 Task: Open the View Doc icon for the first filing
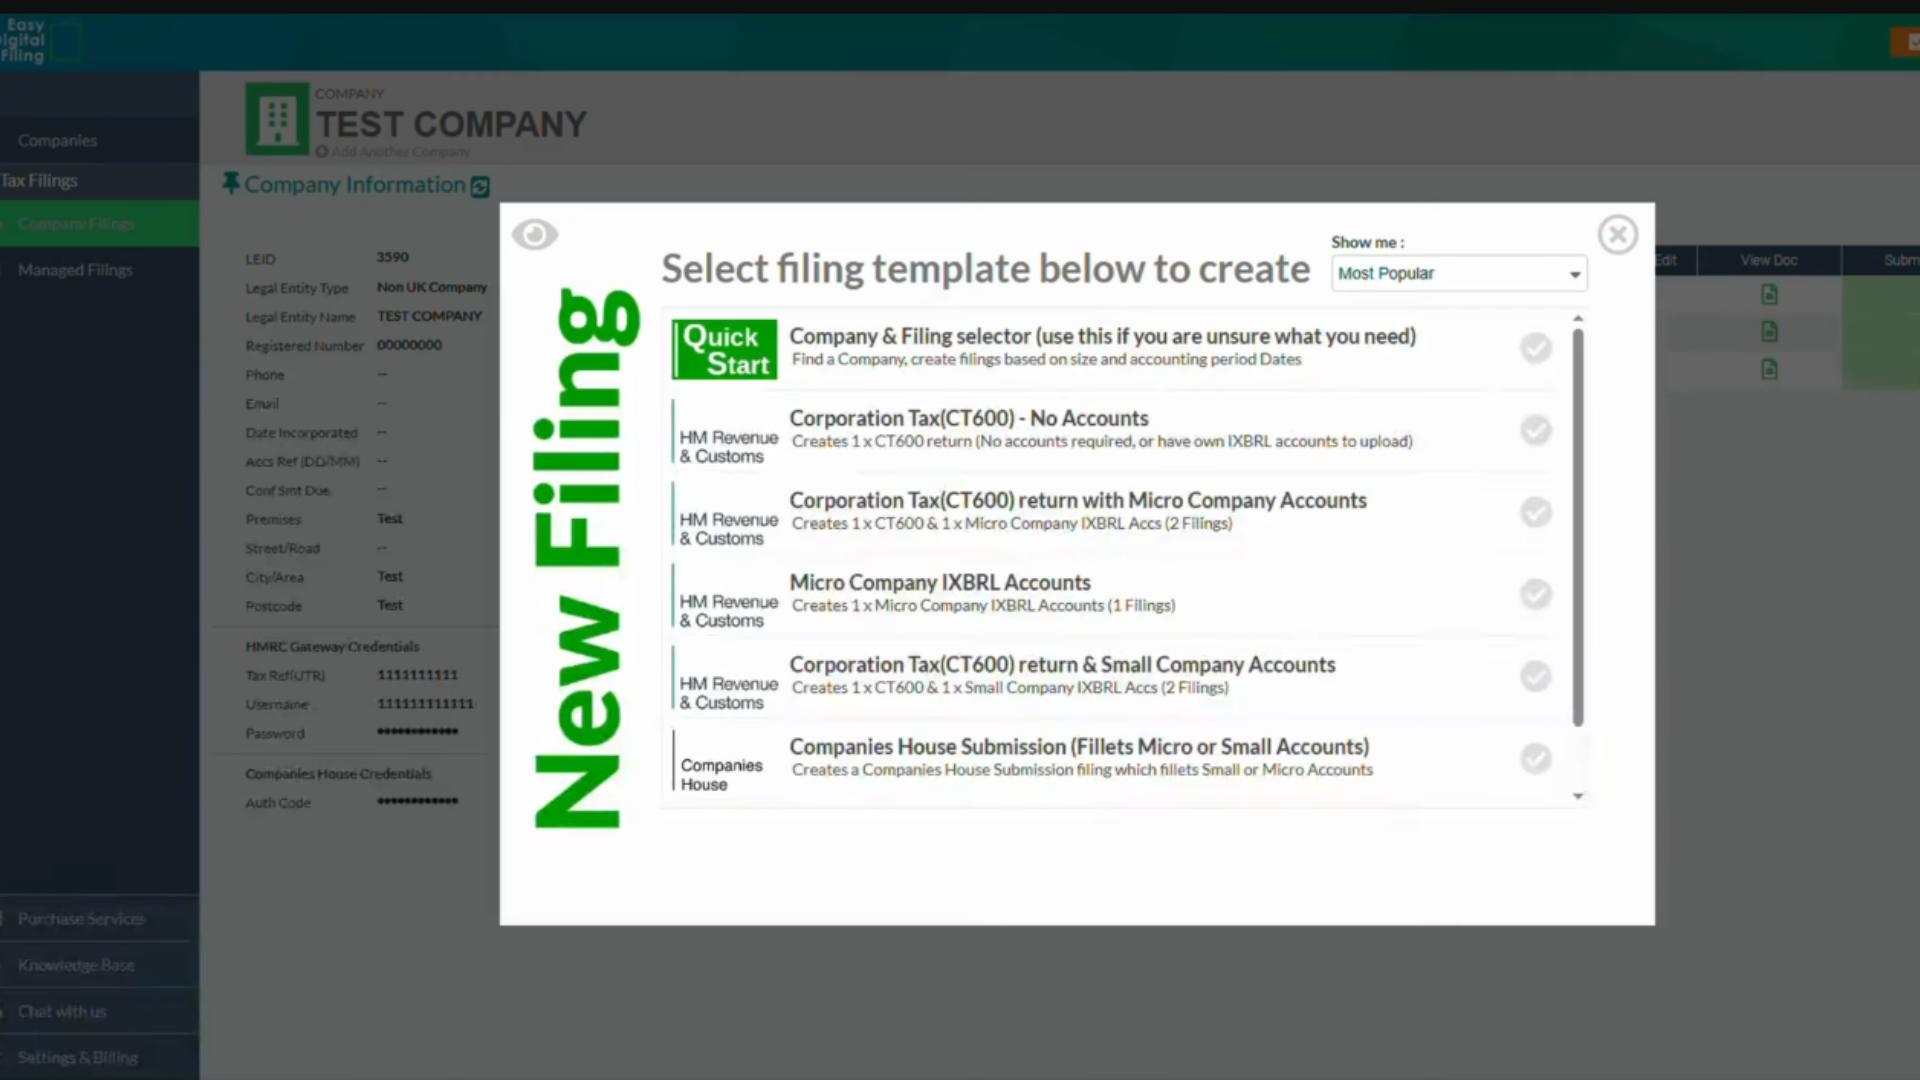click(x=1769, y=294)
